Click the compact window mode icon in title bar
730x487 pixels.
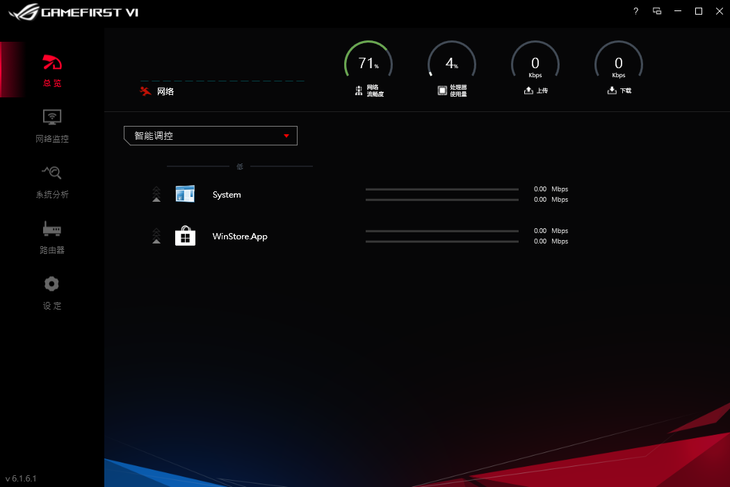point(657,11)
